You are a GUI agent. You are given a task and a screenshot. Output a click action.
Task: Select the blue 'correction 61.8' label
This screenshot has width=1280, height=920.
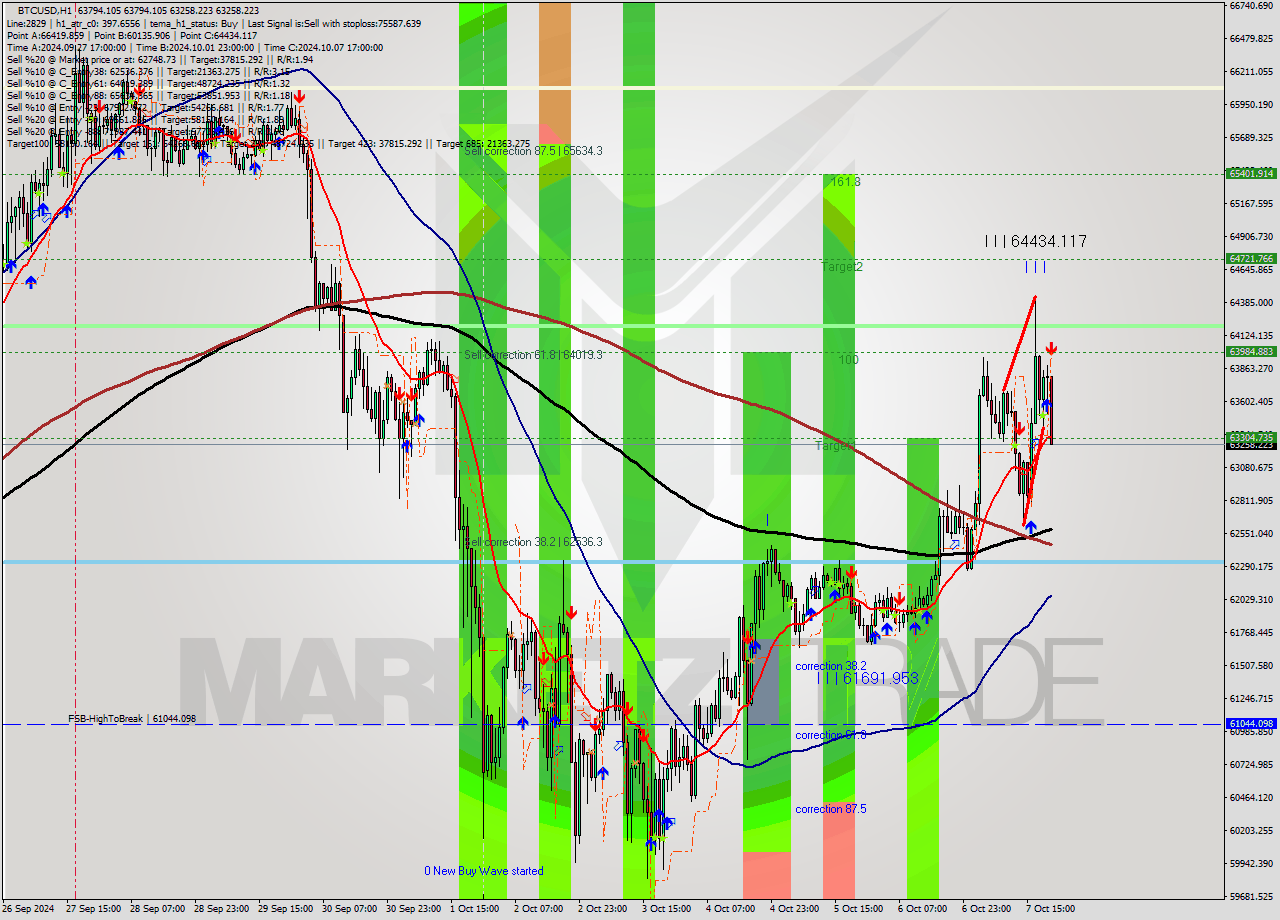point(831,735)
